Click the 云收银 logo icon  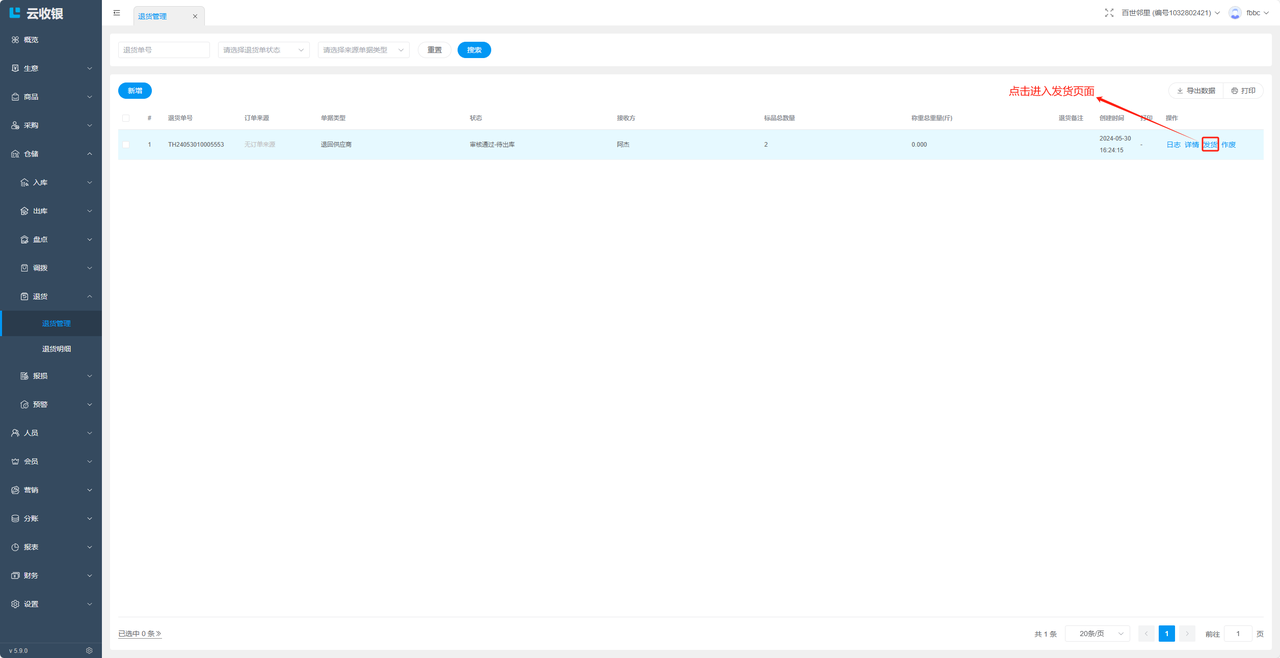[15, 13]
